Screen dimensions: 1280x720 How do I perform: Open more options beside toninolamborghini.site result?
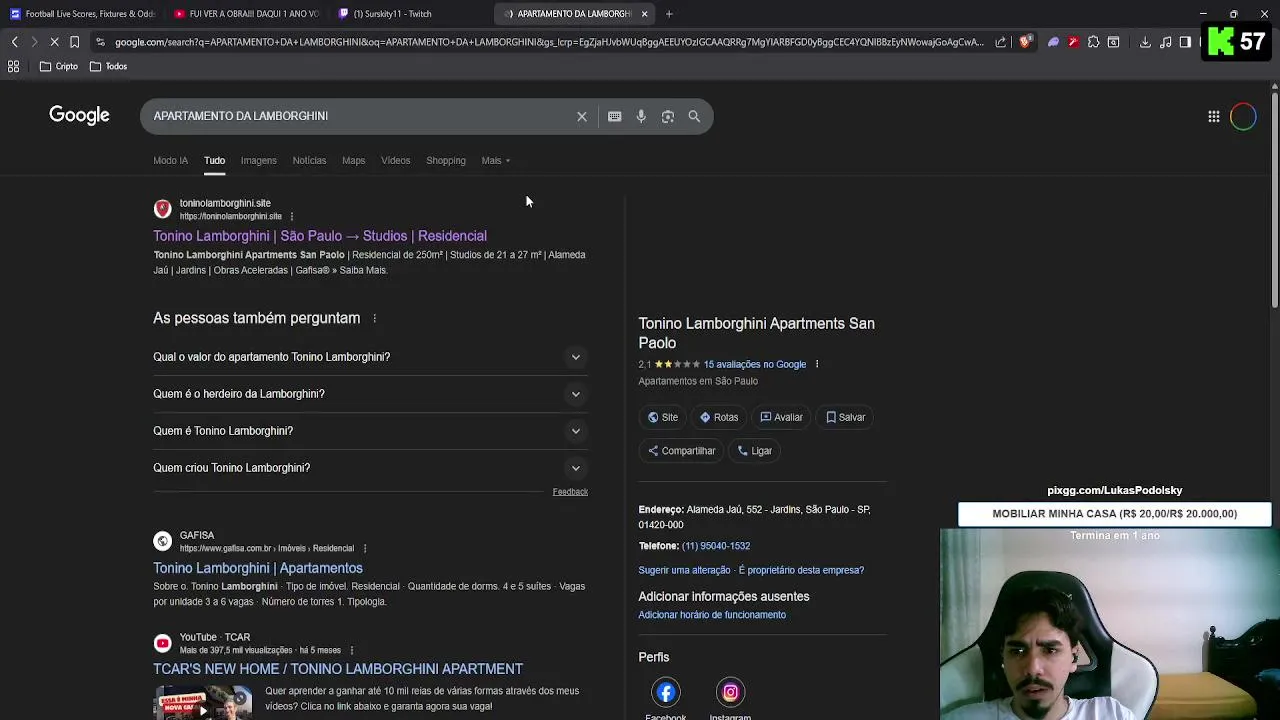click(x=292, y=216)
